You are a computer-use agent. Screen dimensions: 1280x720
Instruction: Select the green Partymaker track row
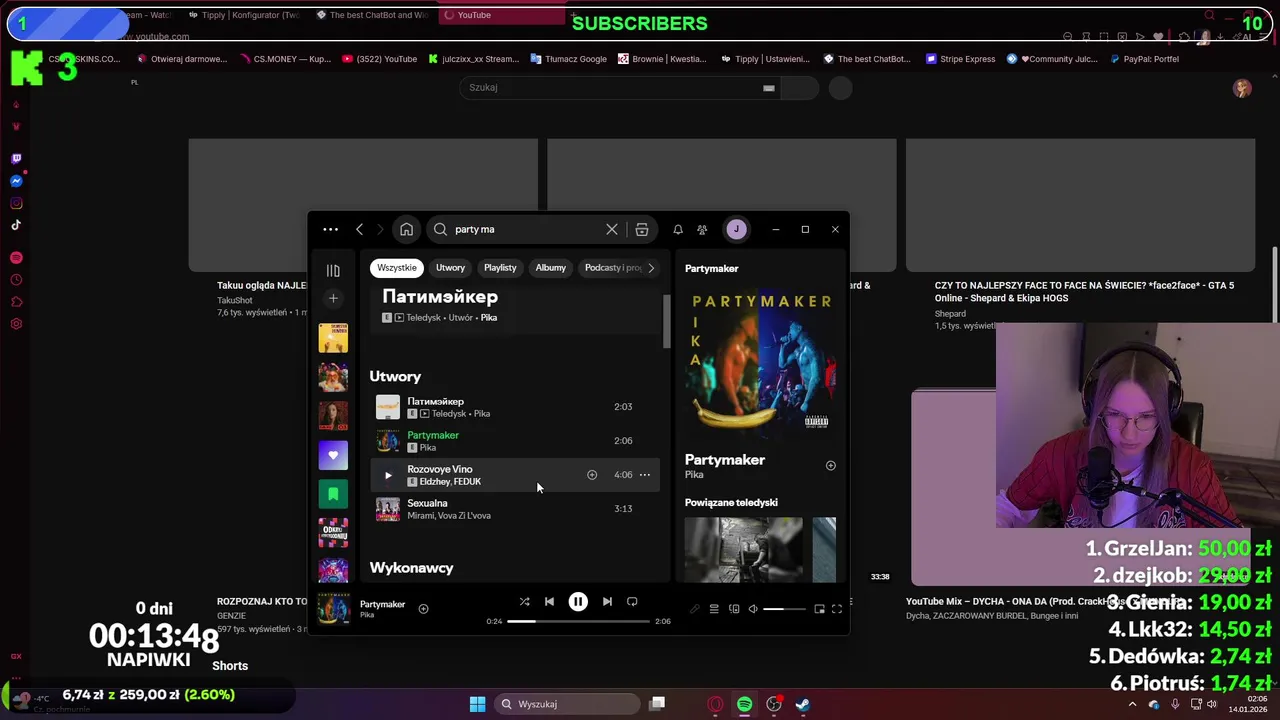coord(515,441)
